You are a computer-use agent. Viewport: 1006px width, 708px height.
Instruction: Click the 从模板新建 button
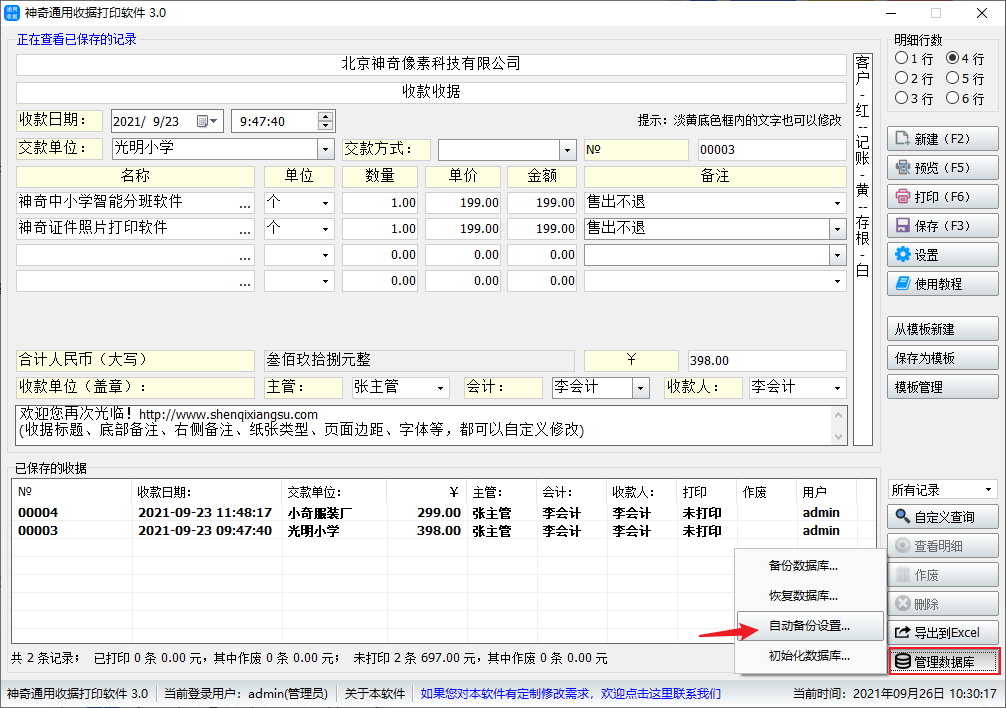point(942,329)
